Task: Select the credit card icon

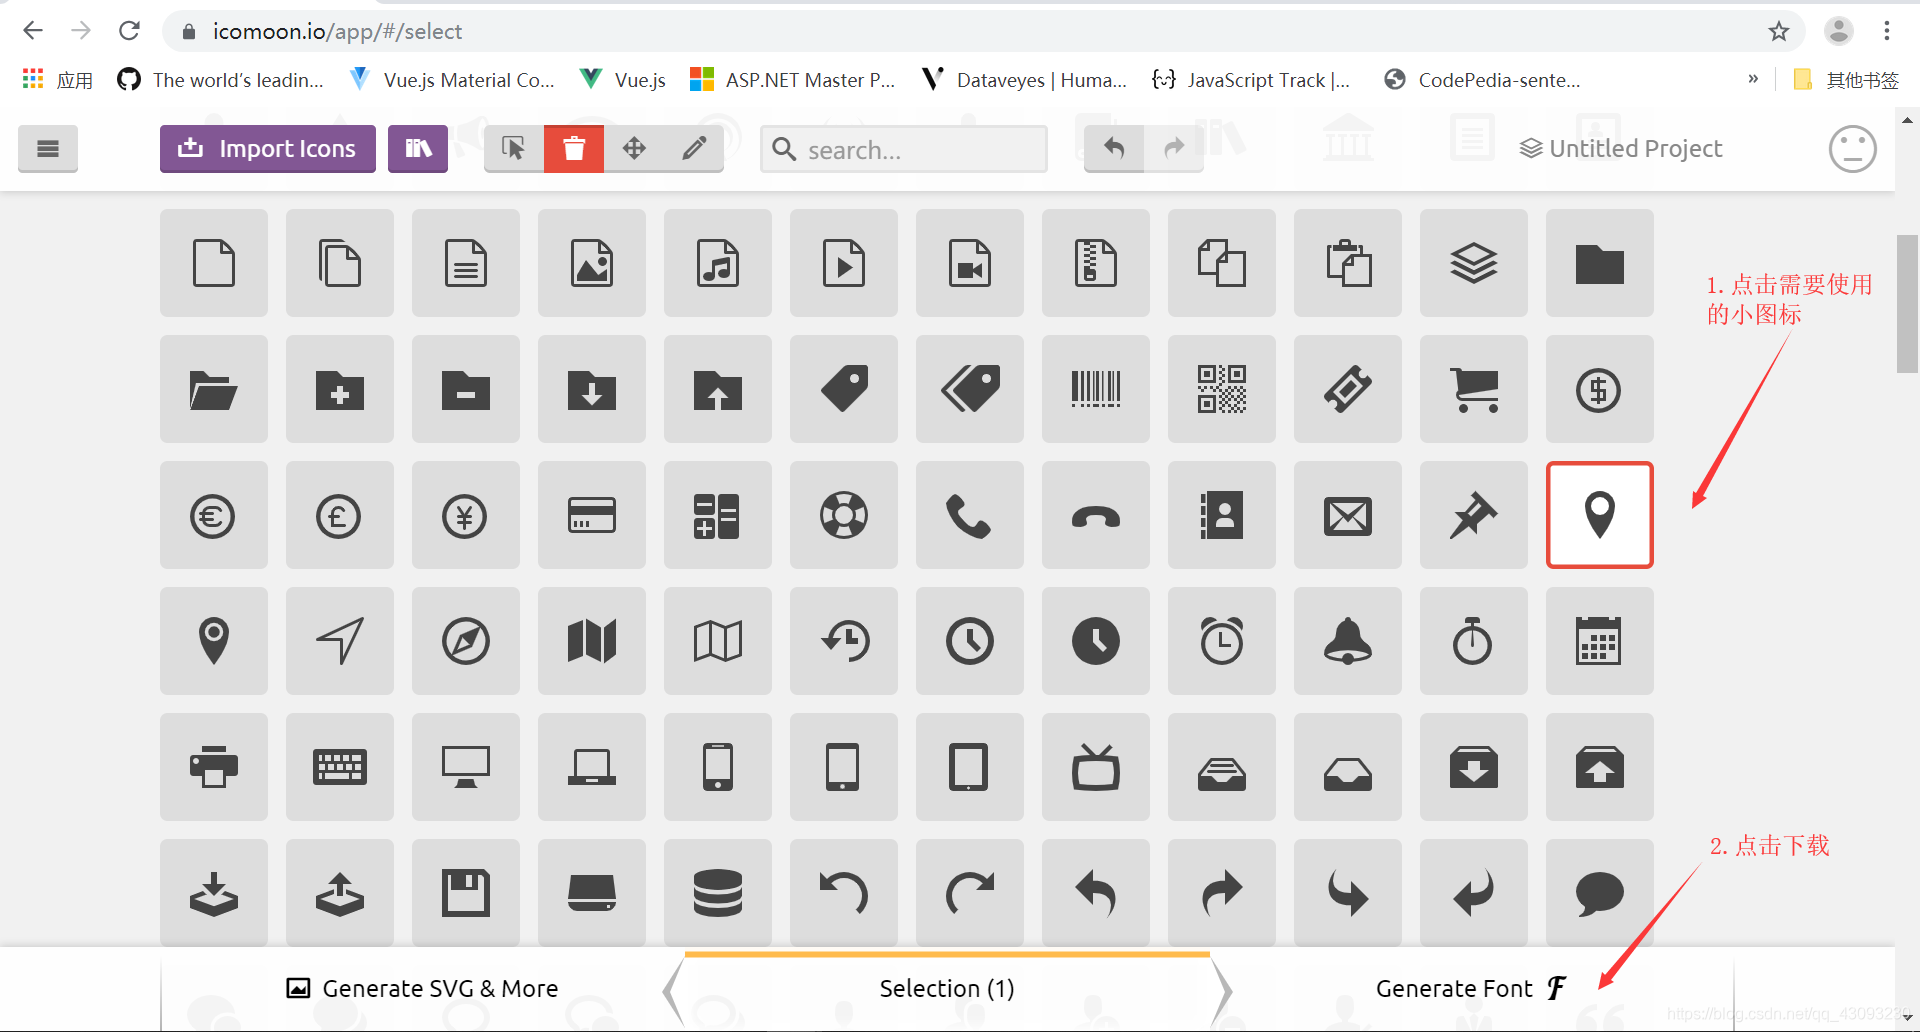Action: 592,515
